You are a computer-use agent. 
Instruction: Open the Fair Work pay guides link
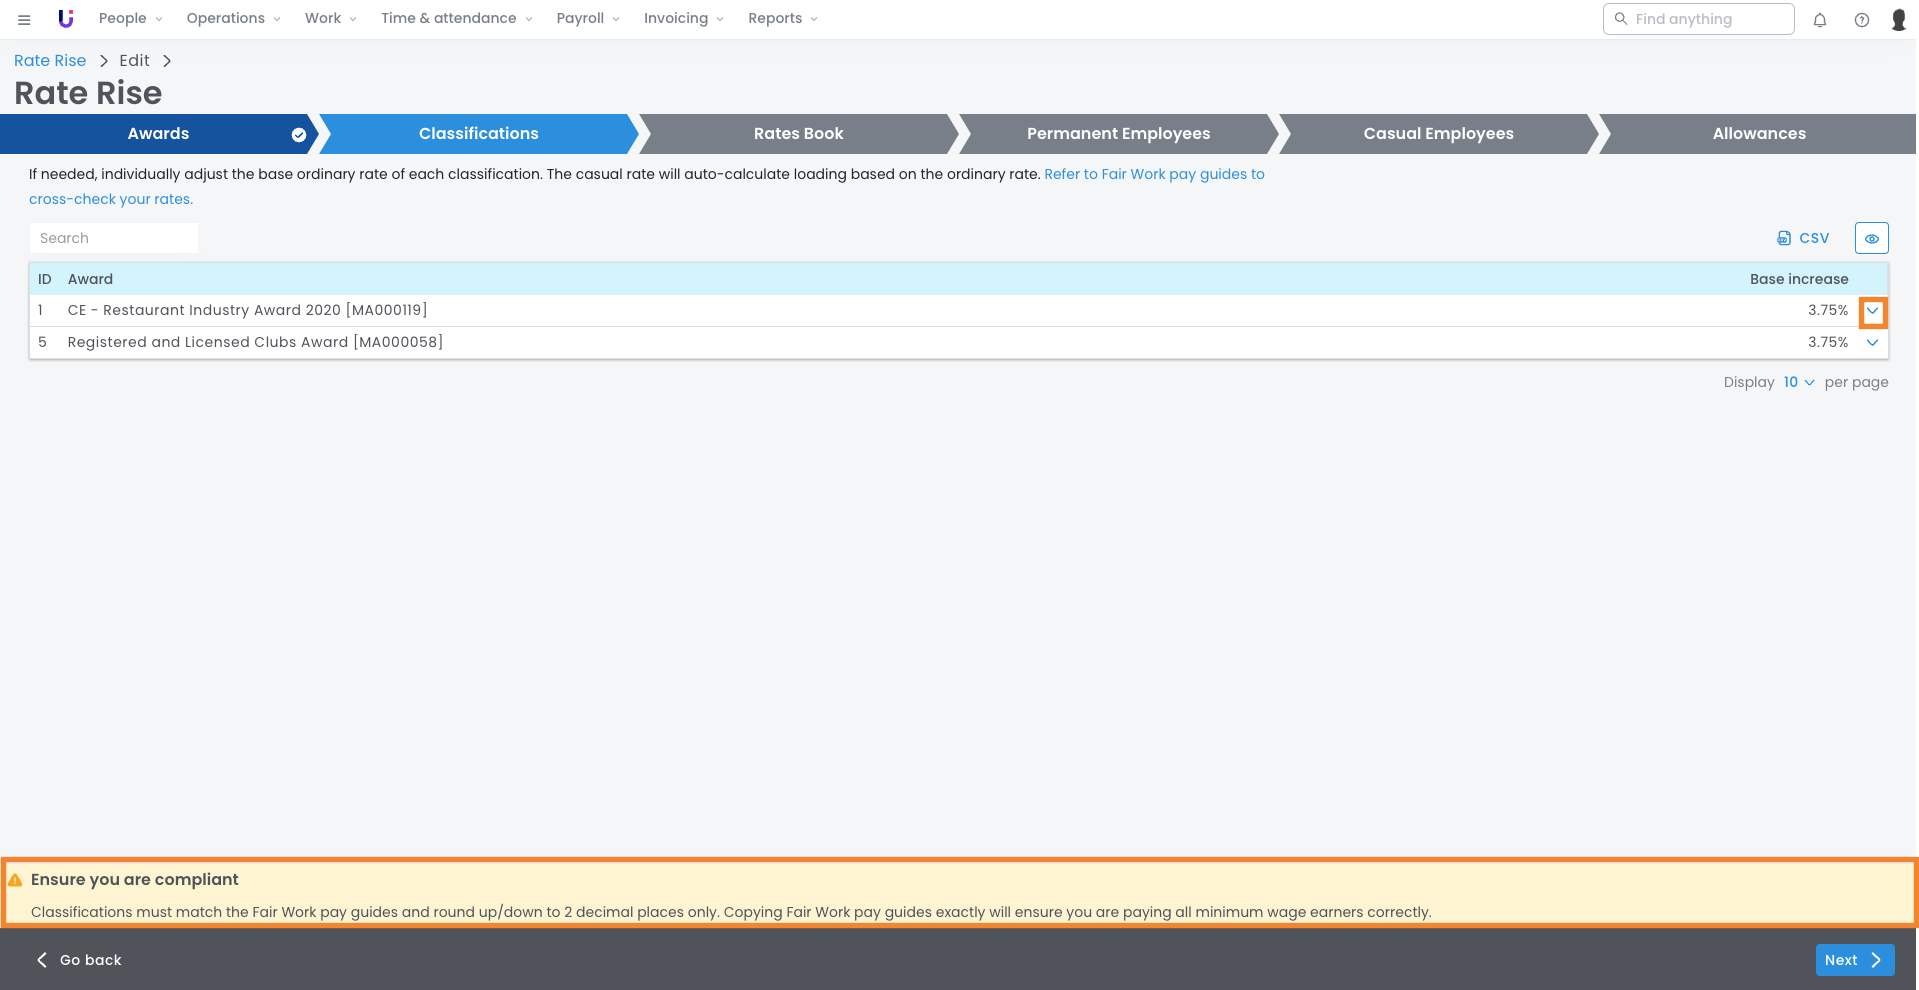pos(1153,174)
